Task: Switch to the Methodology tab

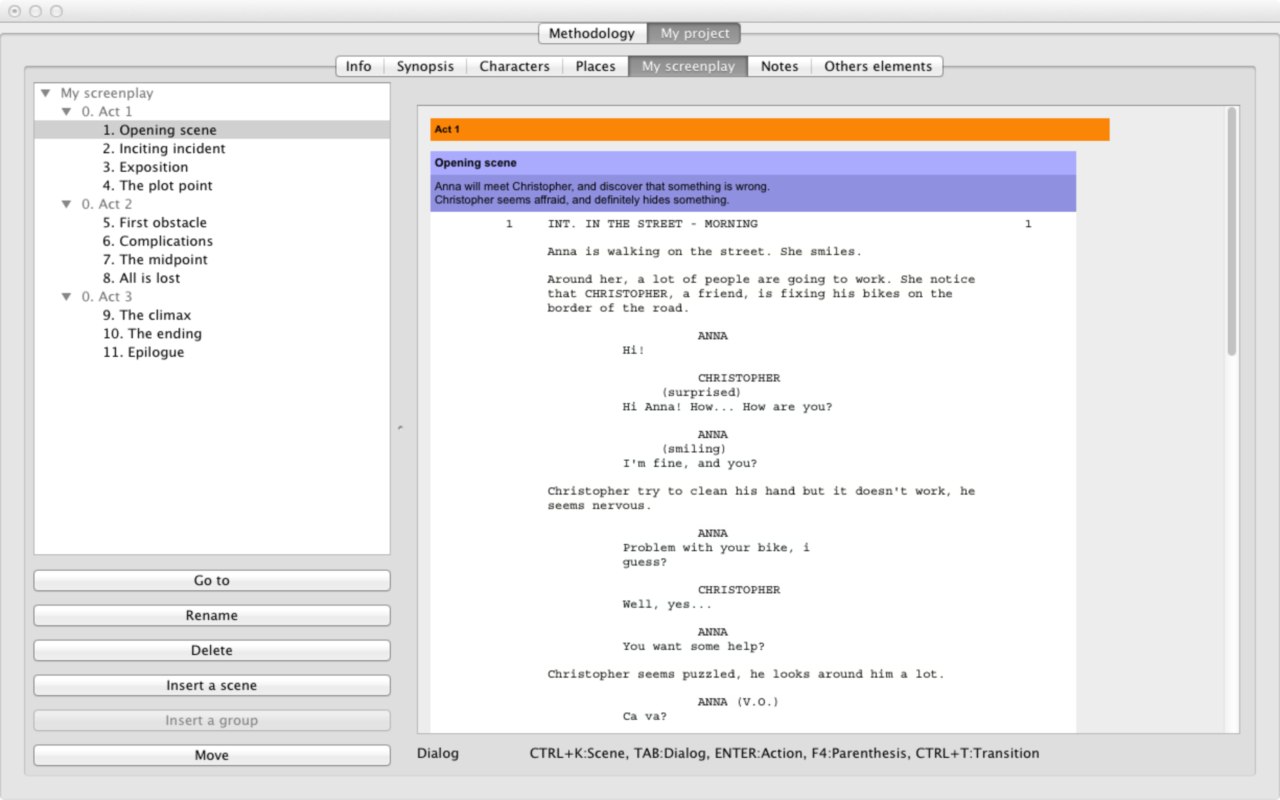Action: point(592,33)
